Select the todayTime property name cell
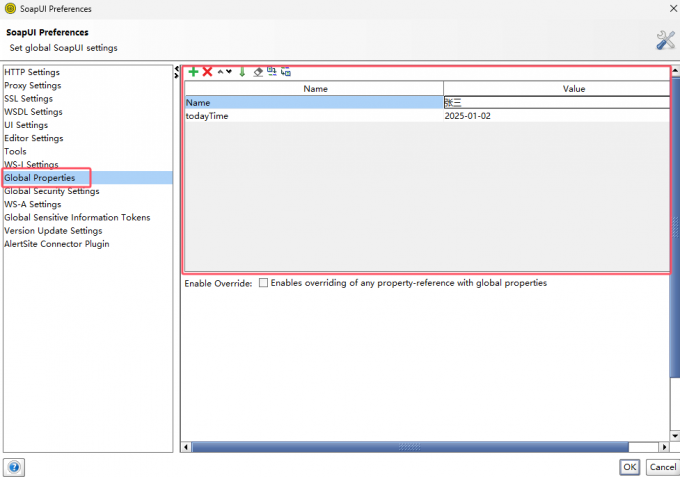 [x=314, y=116]
